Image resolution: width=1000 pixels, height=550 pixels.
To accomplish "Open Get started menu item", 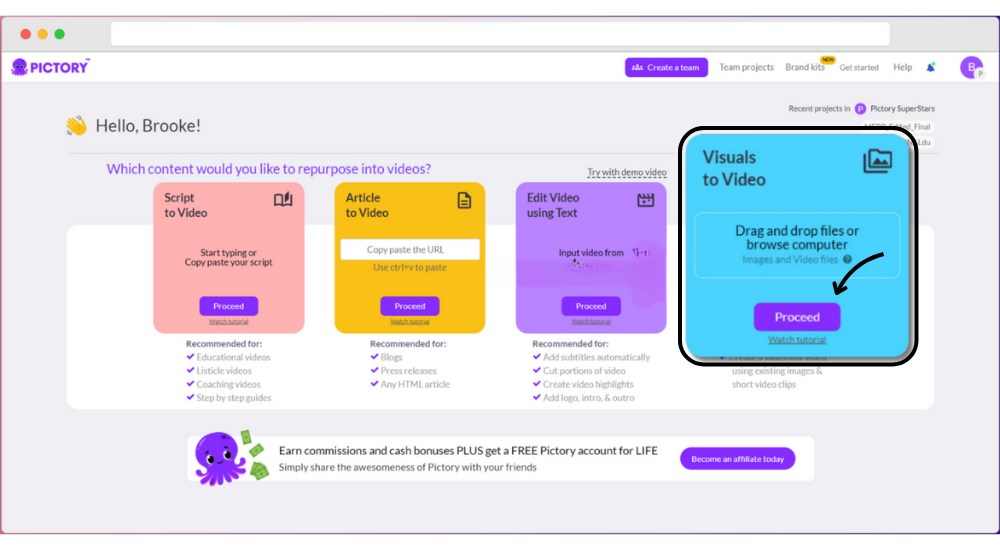I will pyautogui.click(x=858, y=67).
